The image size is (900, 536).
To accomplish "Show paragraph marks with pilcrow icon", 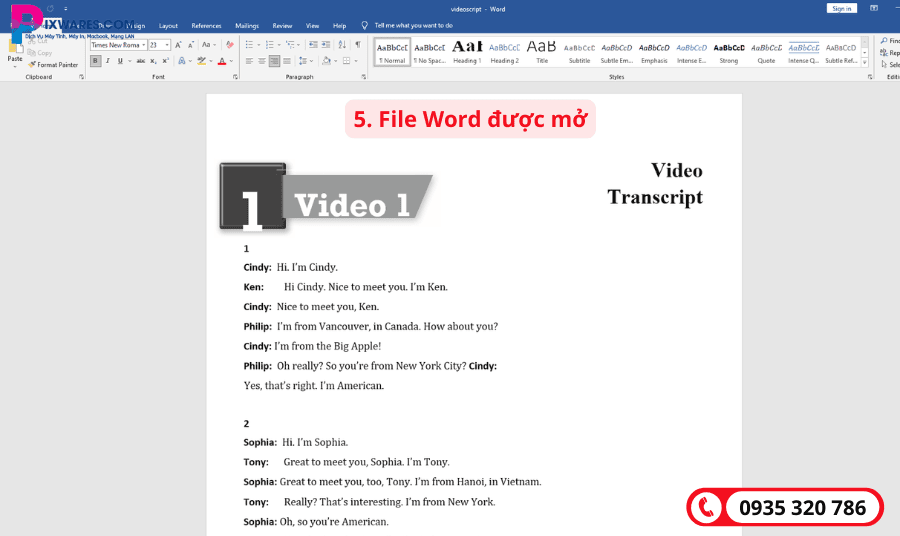I will tap(358, 45).
